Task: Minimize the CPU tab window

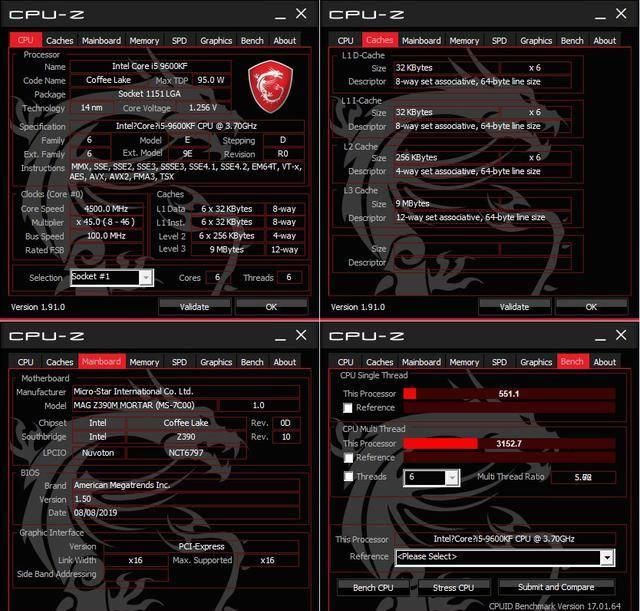Action: (x=280, y=16)
